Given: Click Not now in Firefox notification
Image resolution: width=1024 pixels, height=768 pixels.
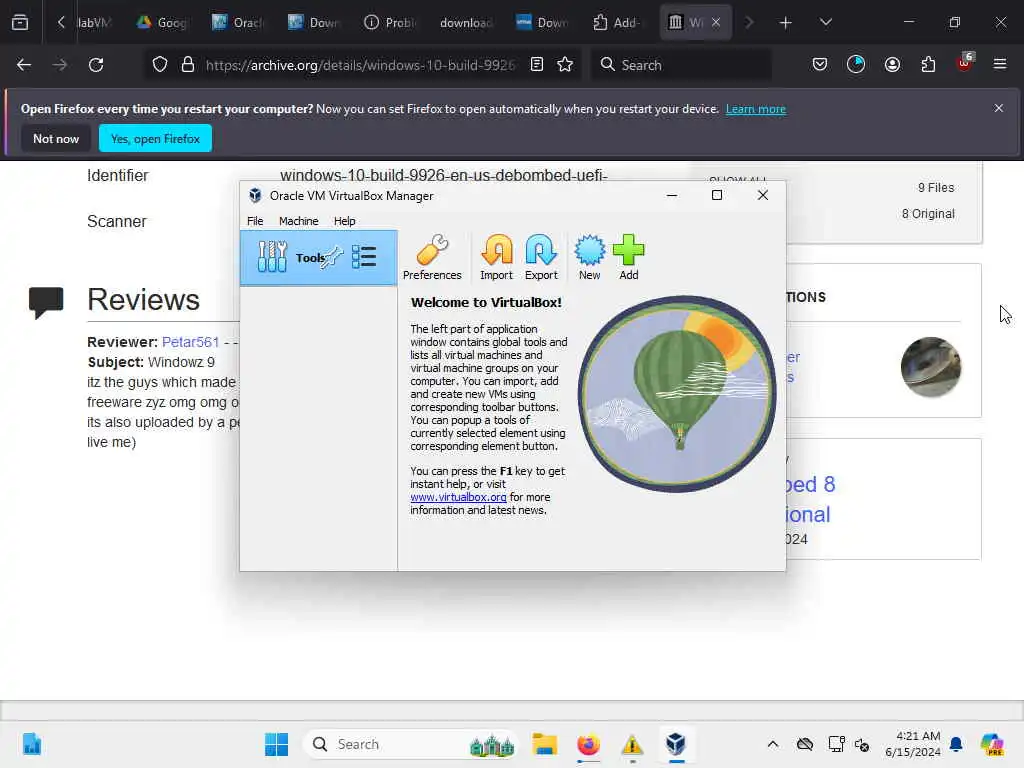Looking at the screenshot, I should (56, 138).
